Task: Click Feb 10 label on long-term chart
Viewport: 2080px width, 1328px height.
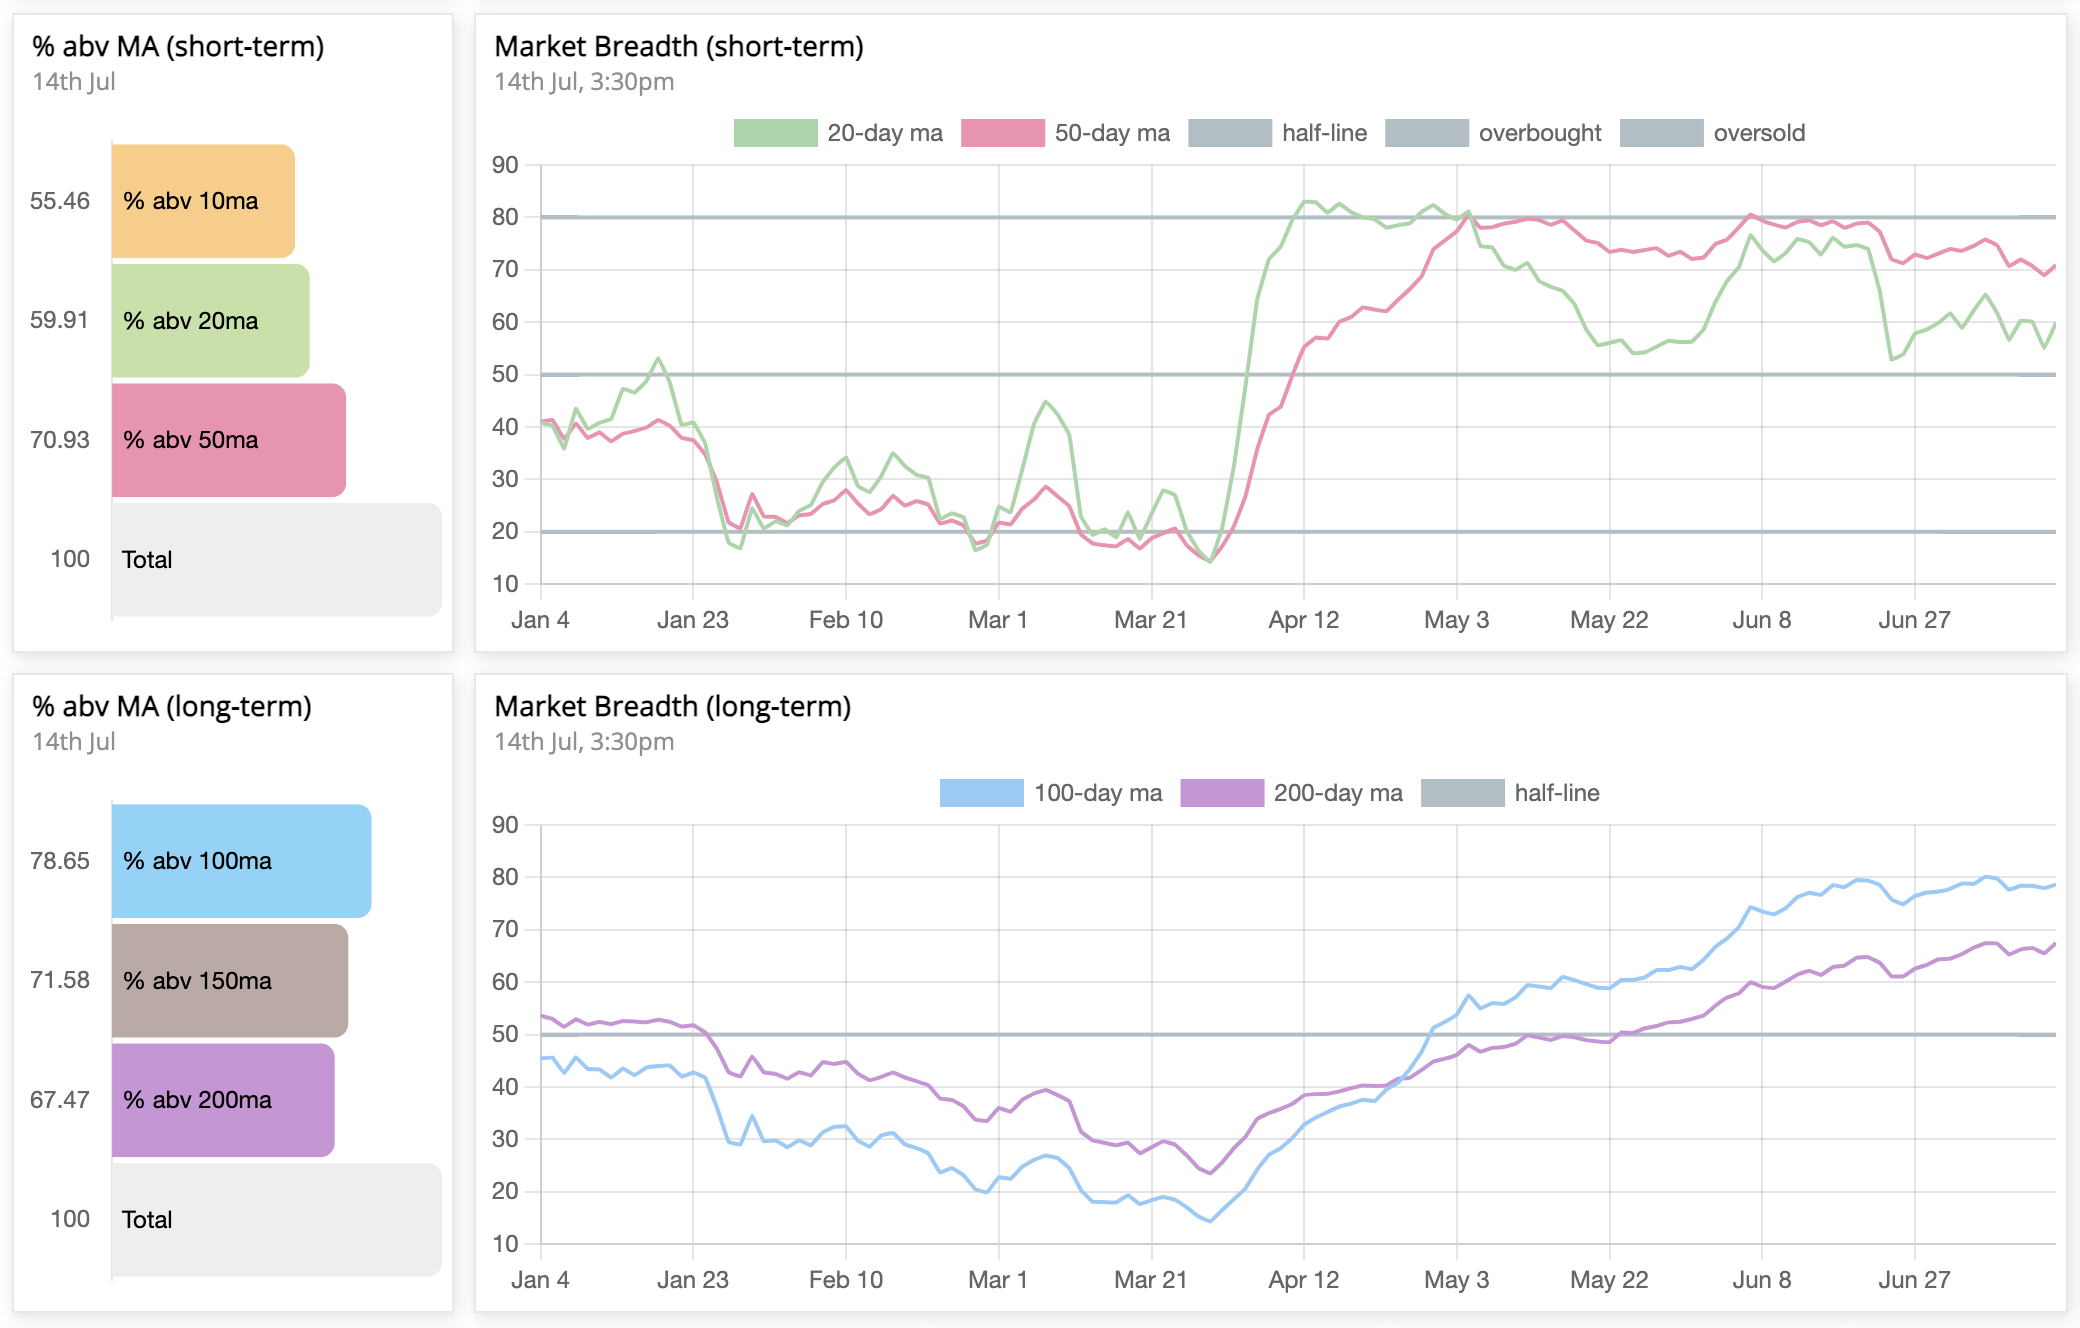Action: [x=846, y=1280]
